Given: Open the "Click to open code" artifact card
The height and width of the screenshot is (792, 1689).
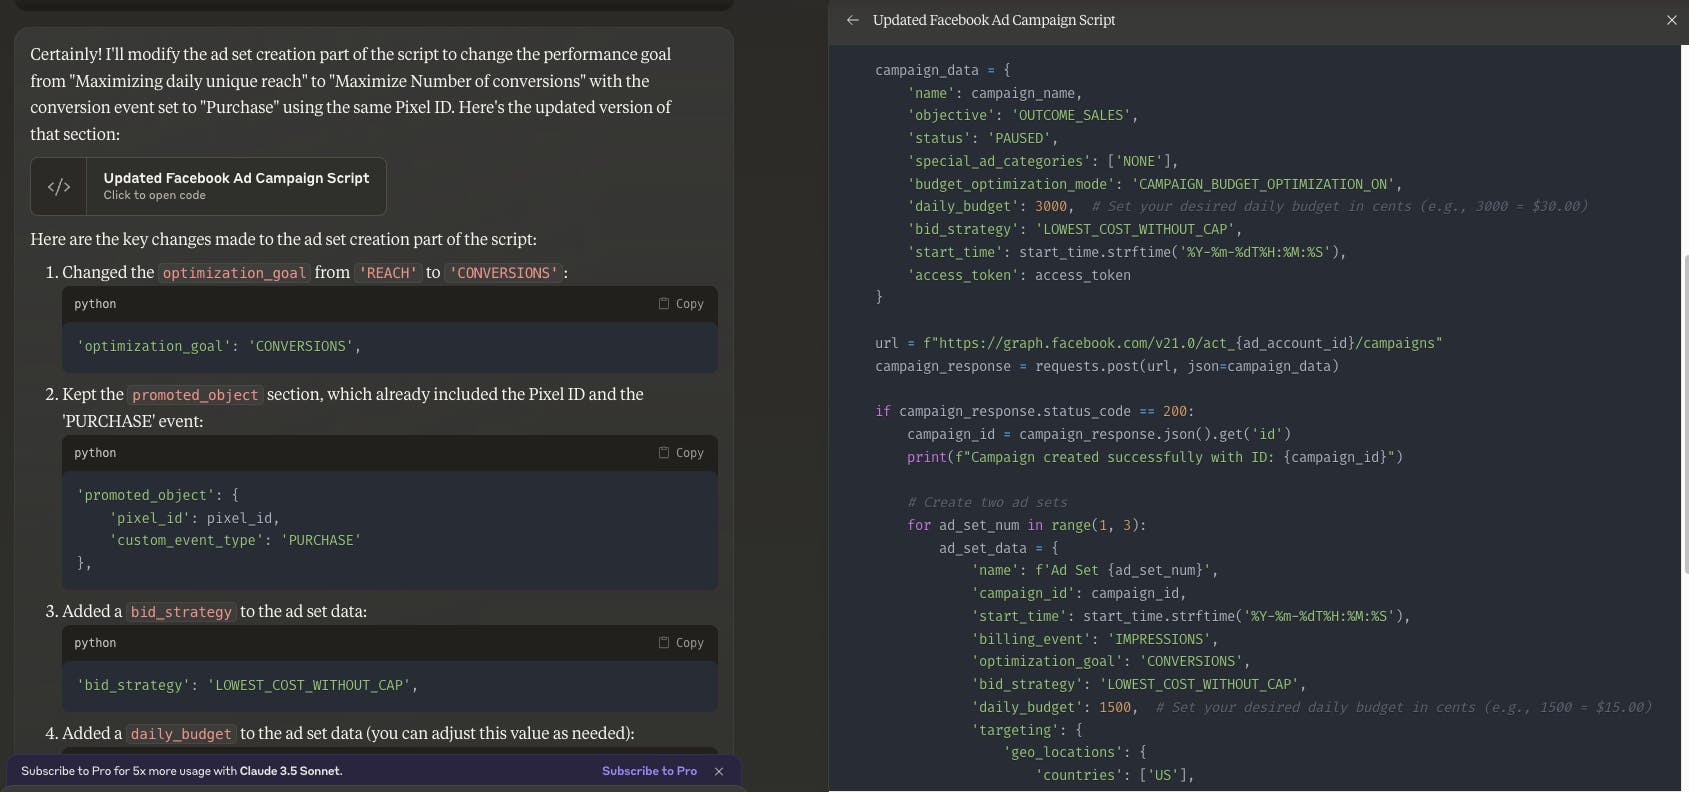Looking at the screenshot, I should pos(236,186).
